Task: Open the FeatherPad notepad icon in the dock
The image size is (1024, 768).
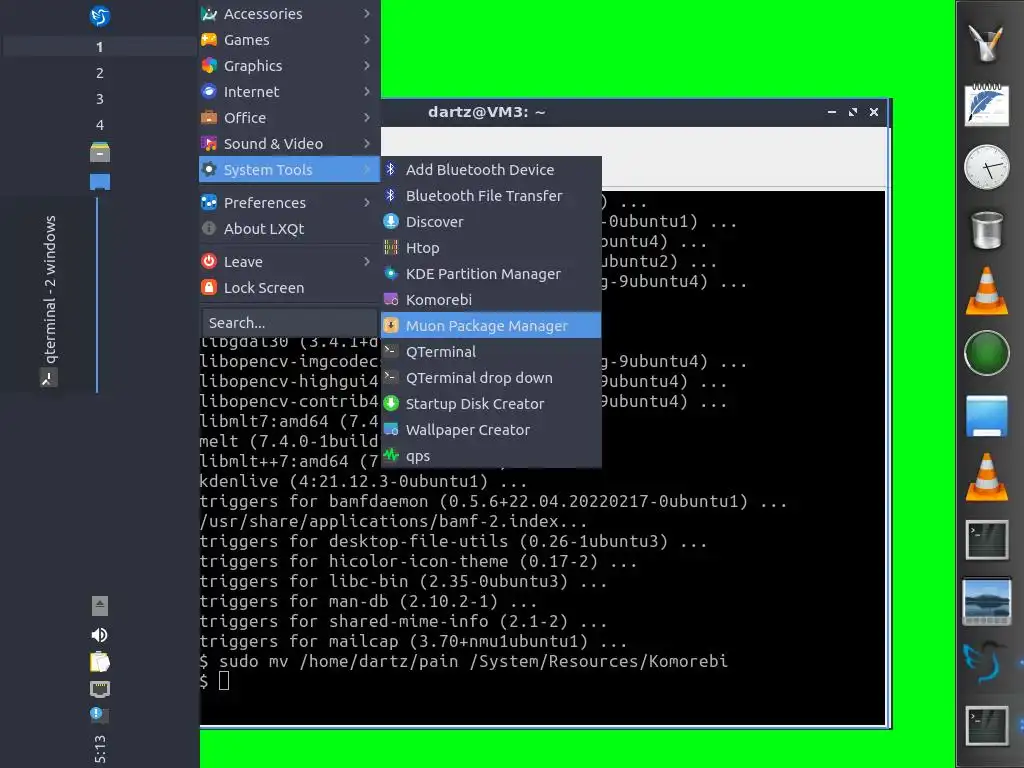Action: pos(987,104)
